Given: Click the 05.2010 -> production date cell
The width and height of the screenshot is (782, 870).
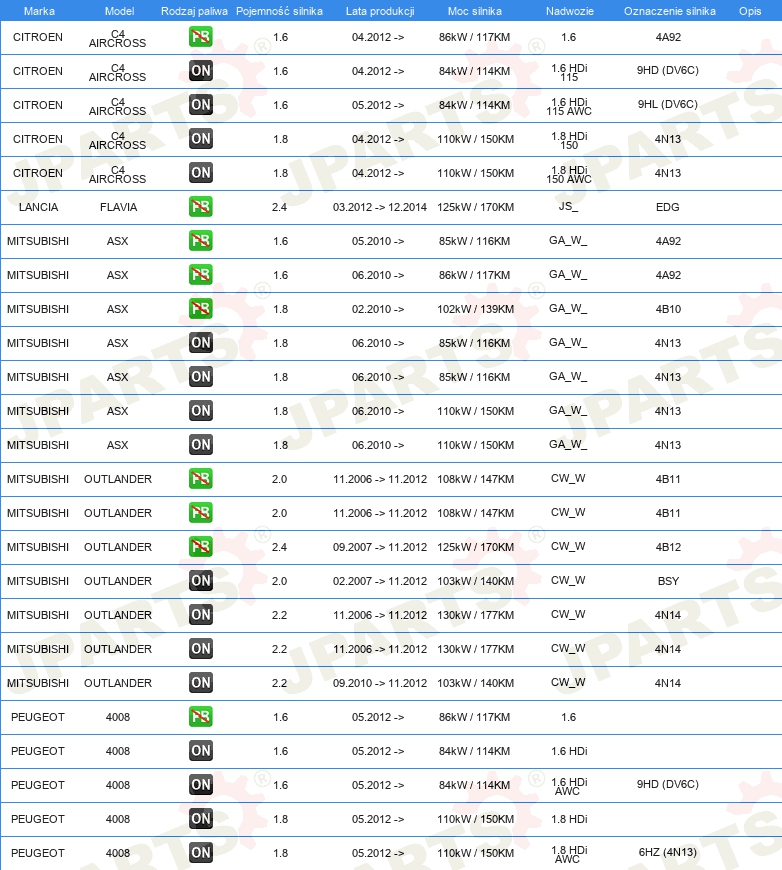Looking at the screenshot, I should pyautogui.click(x=378, y=241).
